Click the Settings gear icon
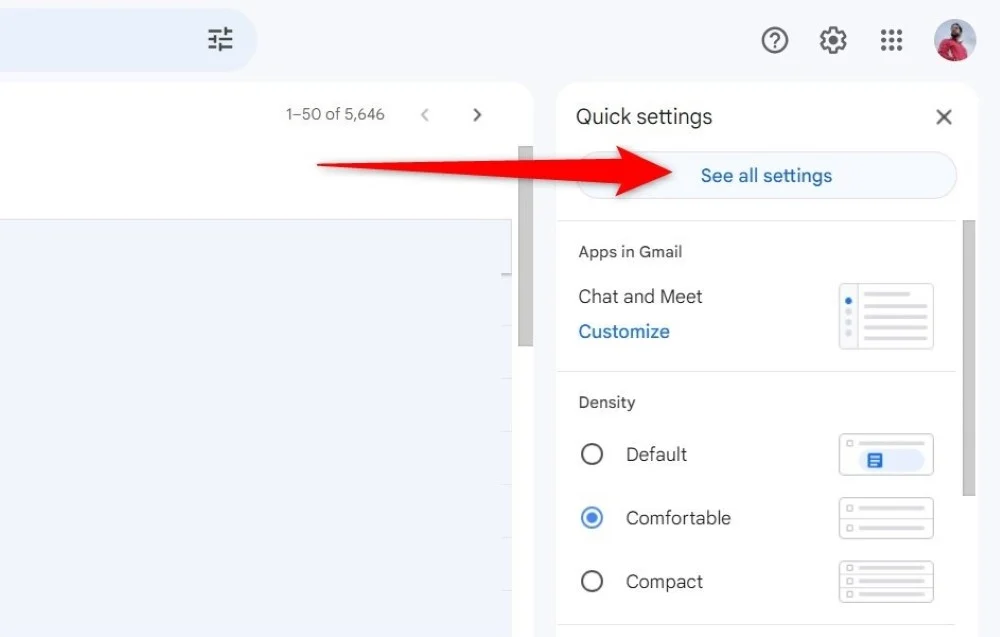This screenshot has width=1000, height=637. 833,40
